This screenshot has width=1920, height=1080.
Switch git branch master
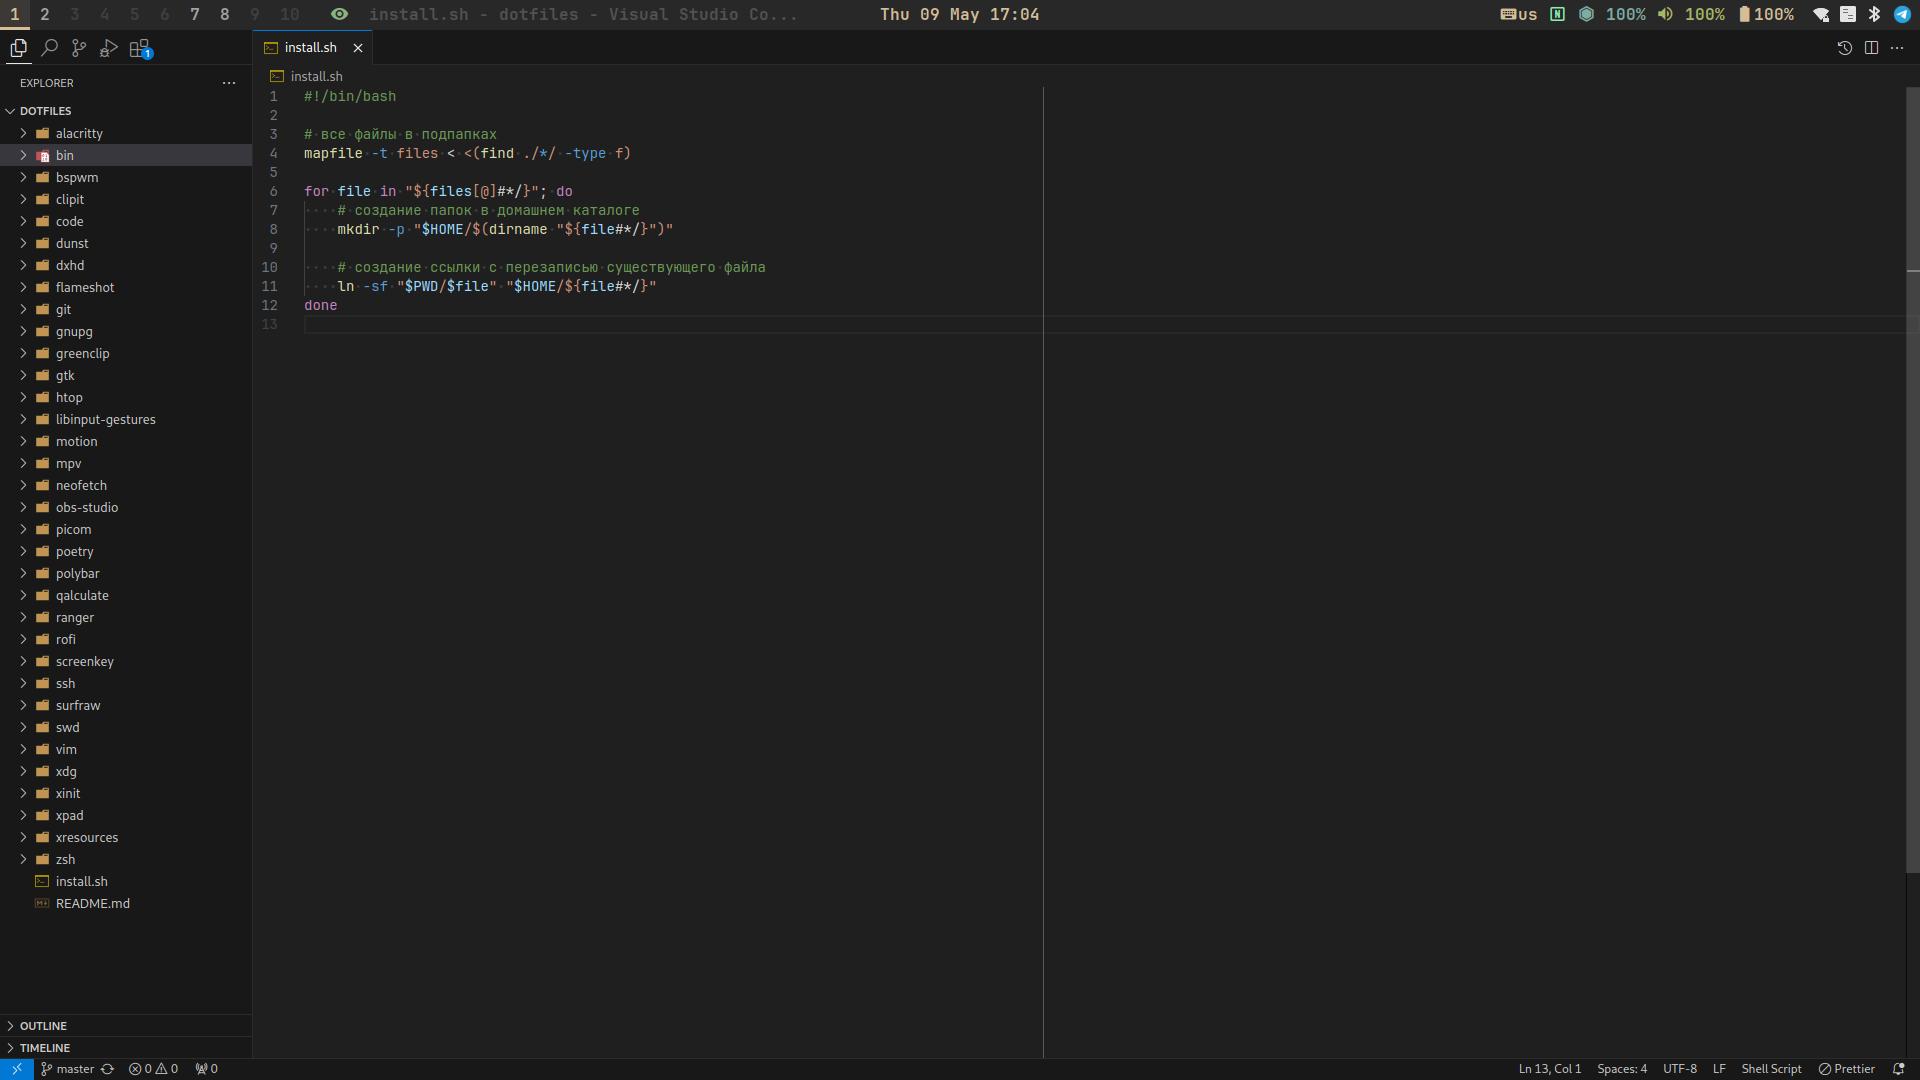pos(67,1069)
